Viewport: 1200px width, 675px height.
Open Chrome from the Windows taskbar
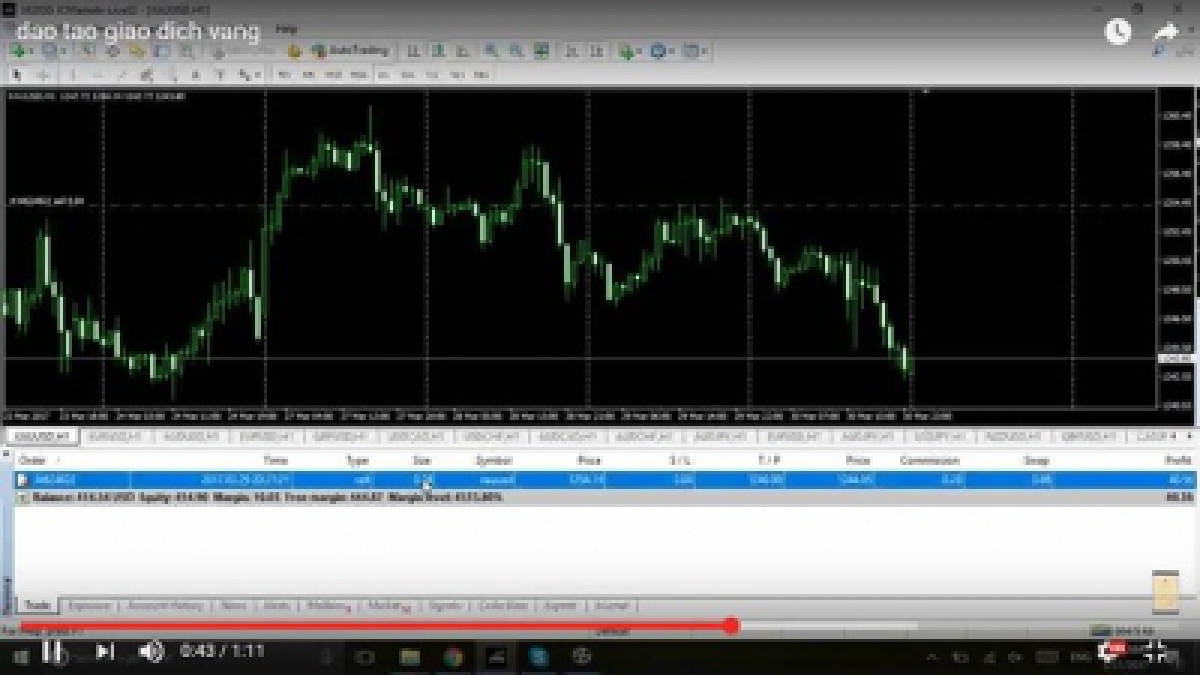(453, 656)
